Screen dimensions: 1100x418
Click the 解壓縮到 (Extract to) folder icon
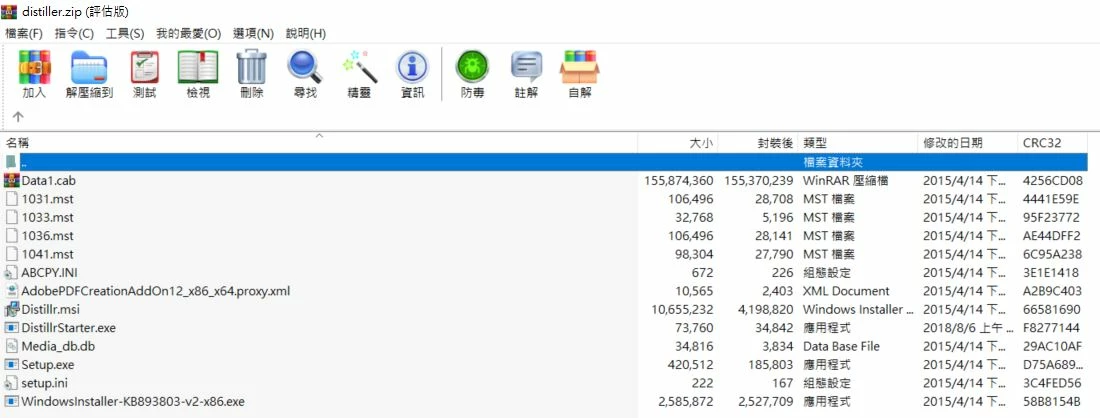88,67
